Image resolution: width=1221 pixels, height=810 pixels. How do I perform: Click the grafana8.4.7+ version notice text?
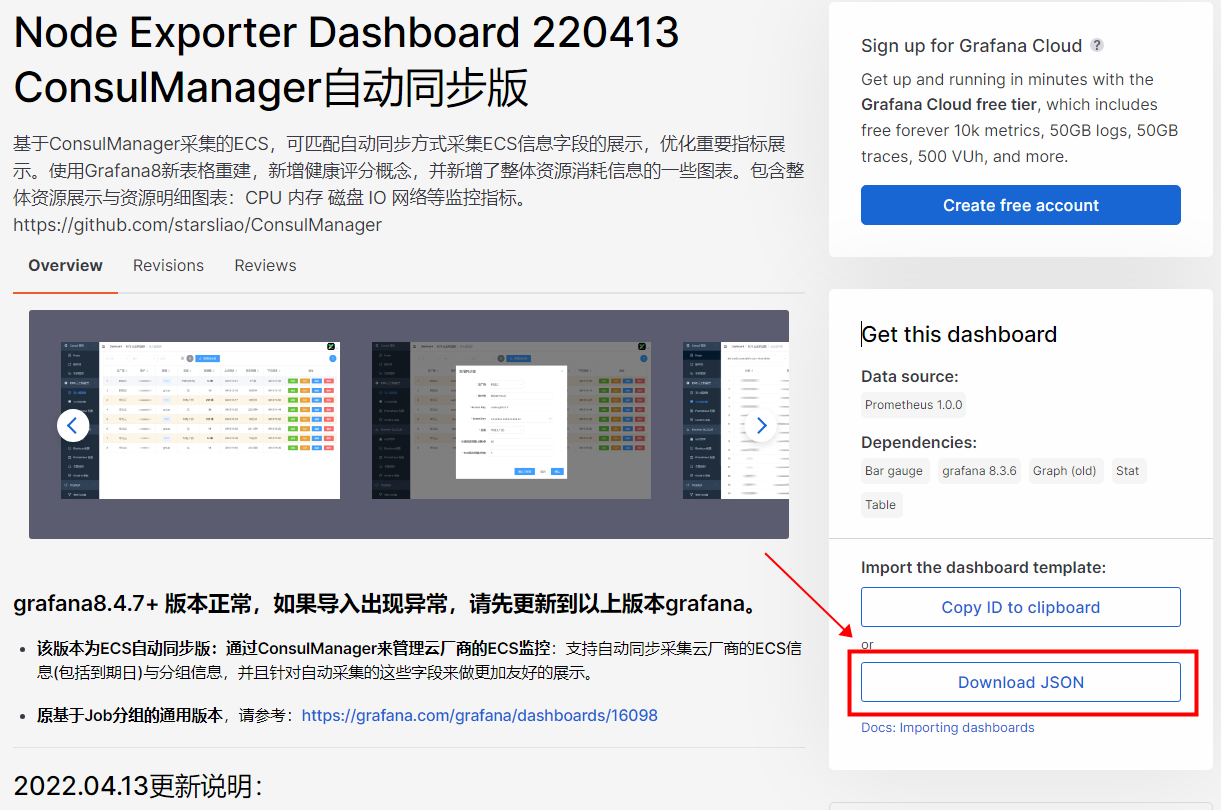click(x=385, y=604)
